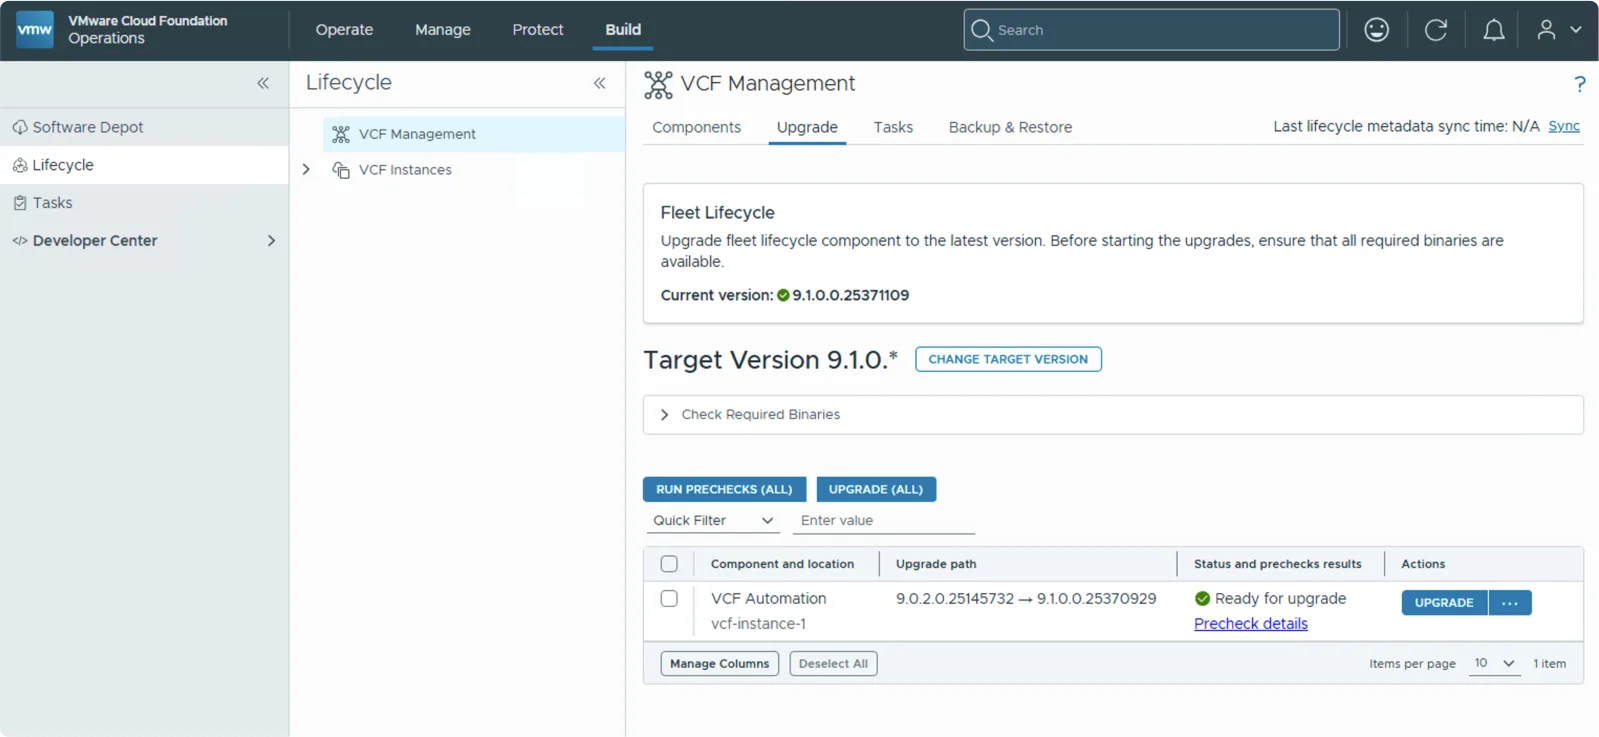Click Upgrade path column header
Image resolution: width=1599 pixels, height=737 pixels.
(x=936, y=564)
